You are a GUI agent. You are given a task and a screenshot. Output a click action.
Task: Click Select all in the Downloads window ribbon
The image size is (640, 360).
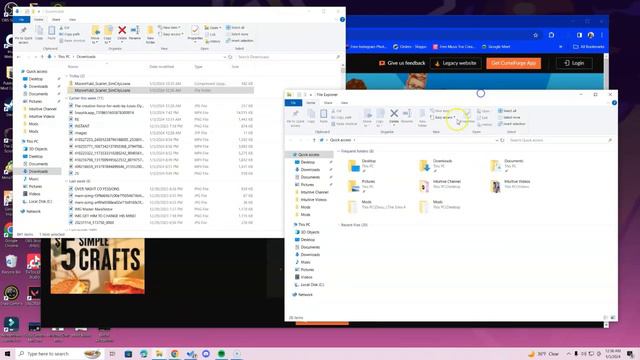point(236,28)
